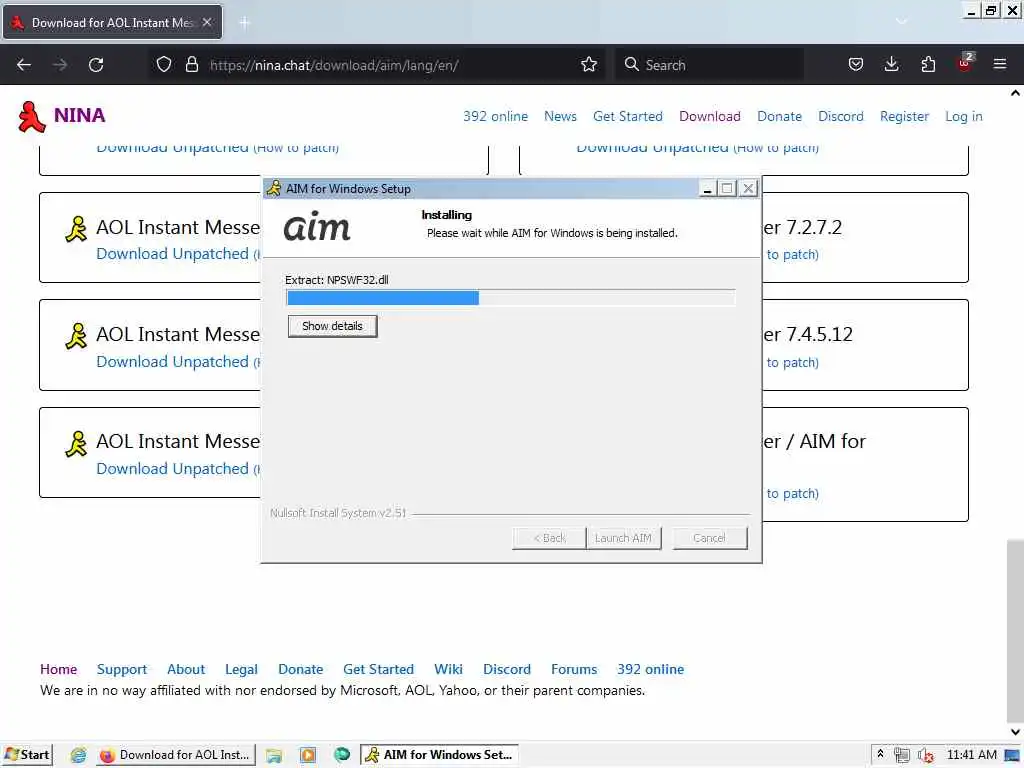Image resolution: width=1024 pixels, height=768 pixels.
Task: Click Show details in the installer
Action: (332, 326)
